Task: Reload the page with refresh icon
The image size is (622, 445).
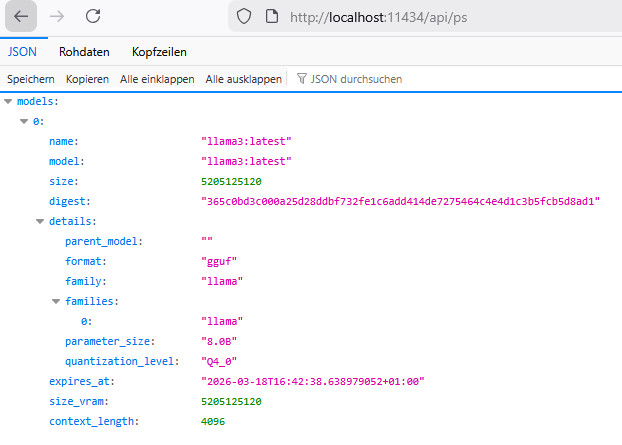Action: point(92,16)
